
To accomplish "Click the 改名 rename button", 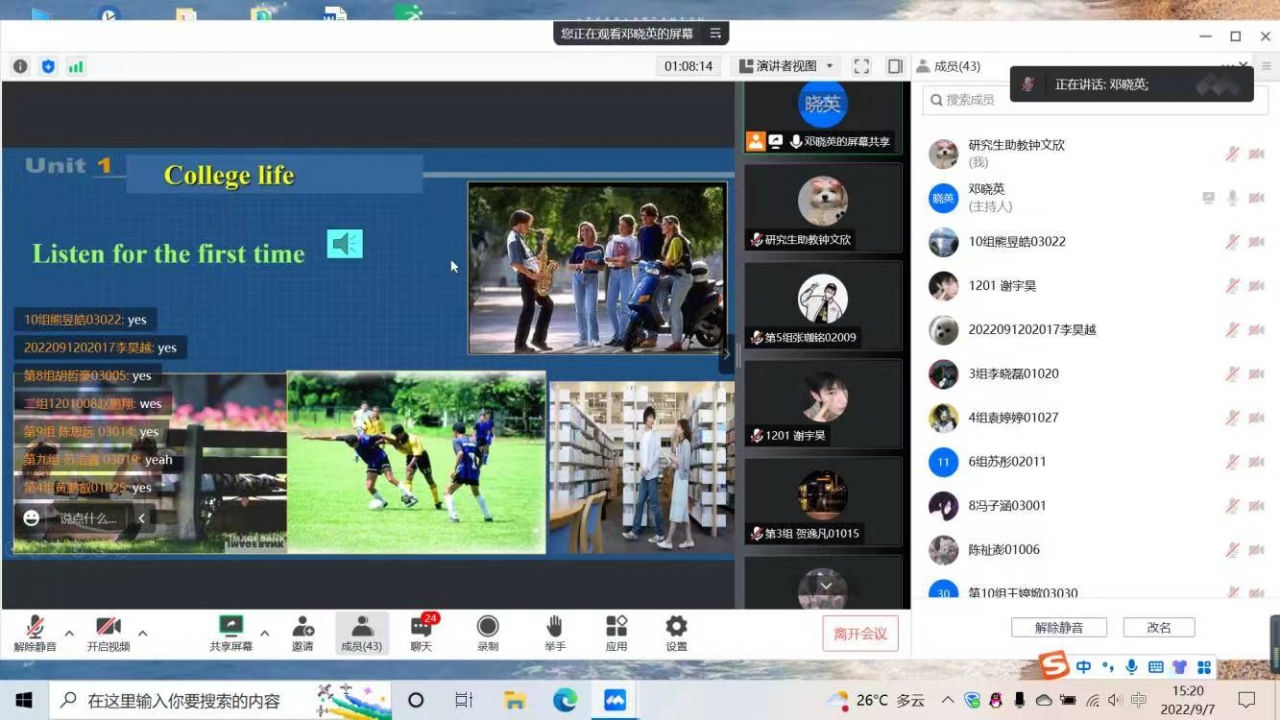I will point(1159,628).
